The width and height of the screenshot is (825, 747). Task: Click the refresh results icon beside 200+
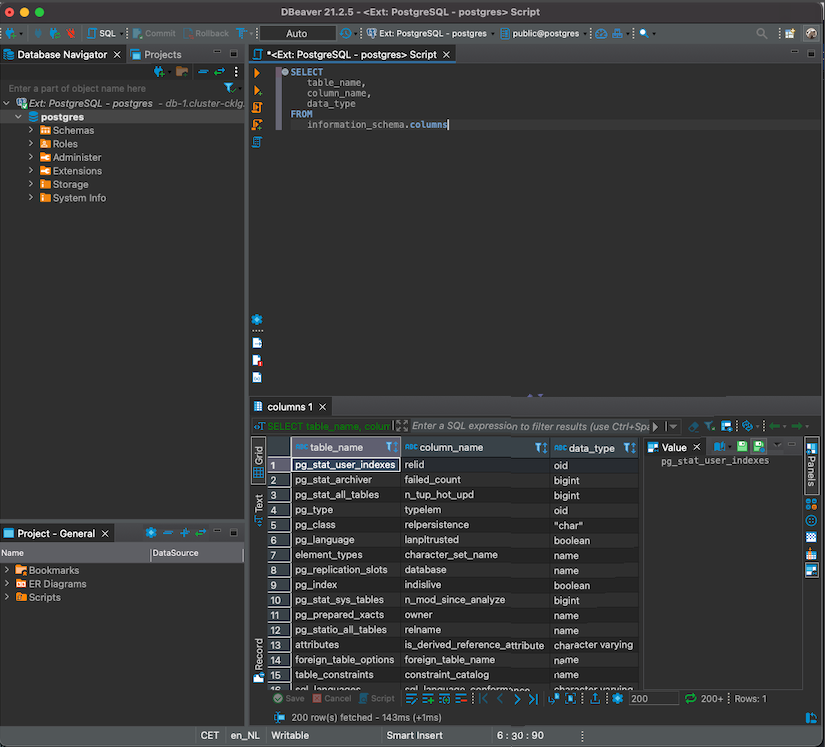coord(690,699)
